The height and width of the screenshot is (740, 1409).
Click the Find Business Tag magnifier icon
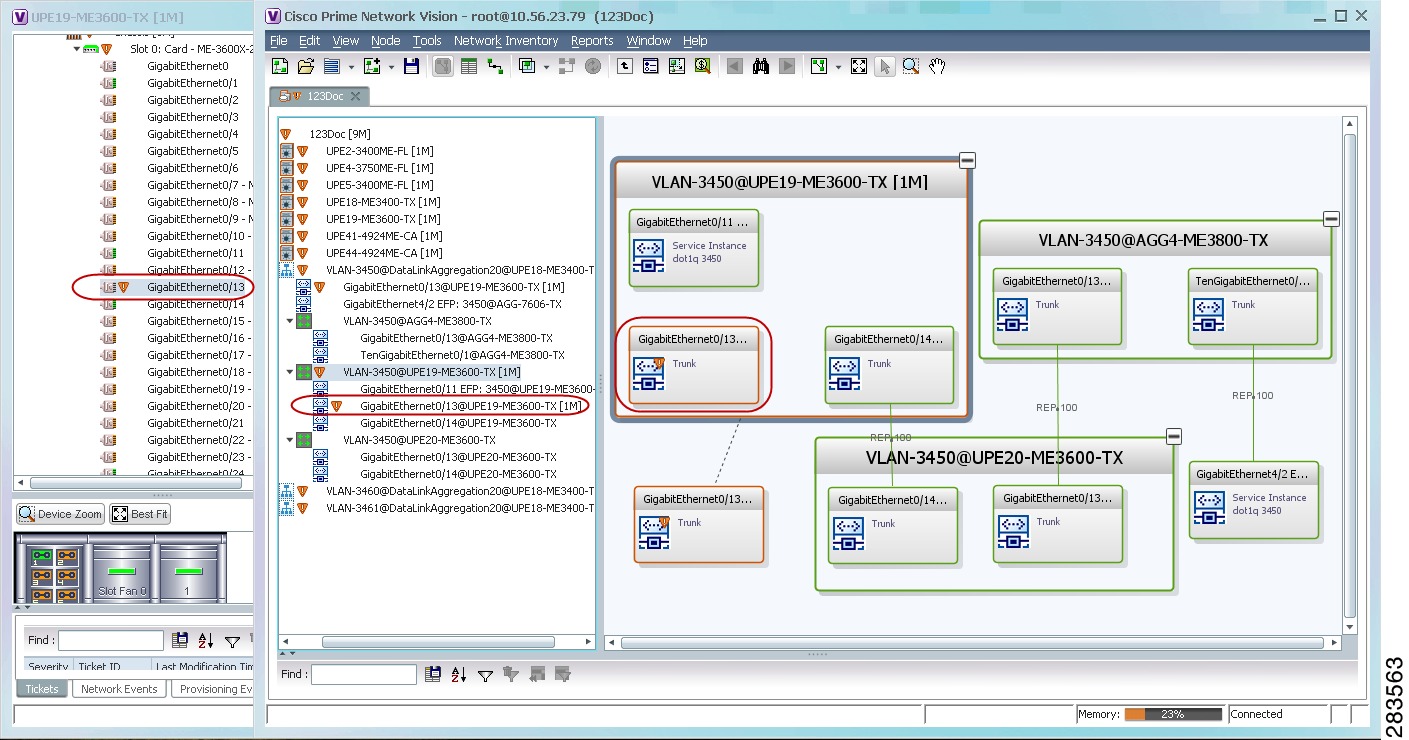pyautogui.click(x=702, y=66)
